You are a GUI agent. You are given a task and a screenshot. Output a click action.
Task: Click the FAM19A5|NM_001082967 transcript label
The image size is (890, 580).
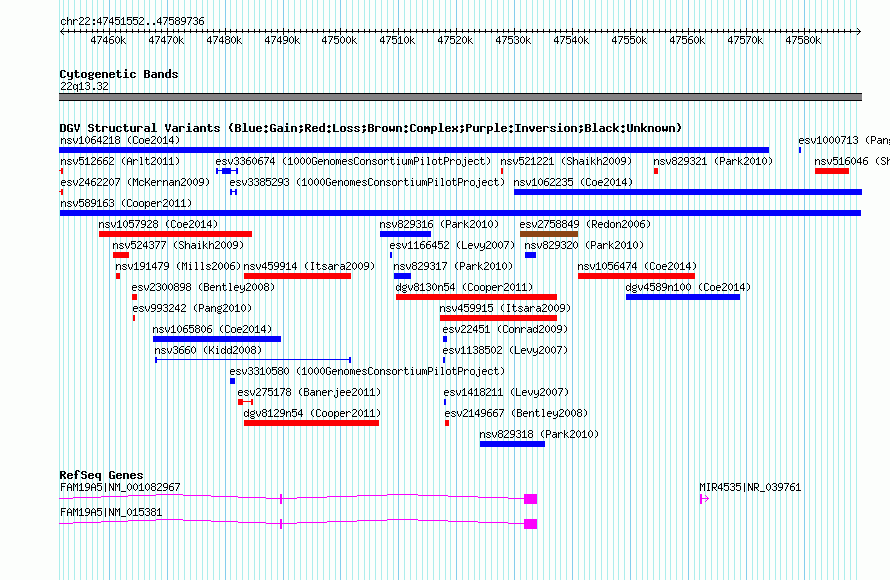(x=120, y=487)
